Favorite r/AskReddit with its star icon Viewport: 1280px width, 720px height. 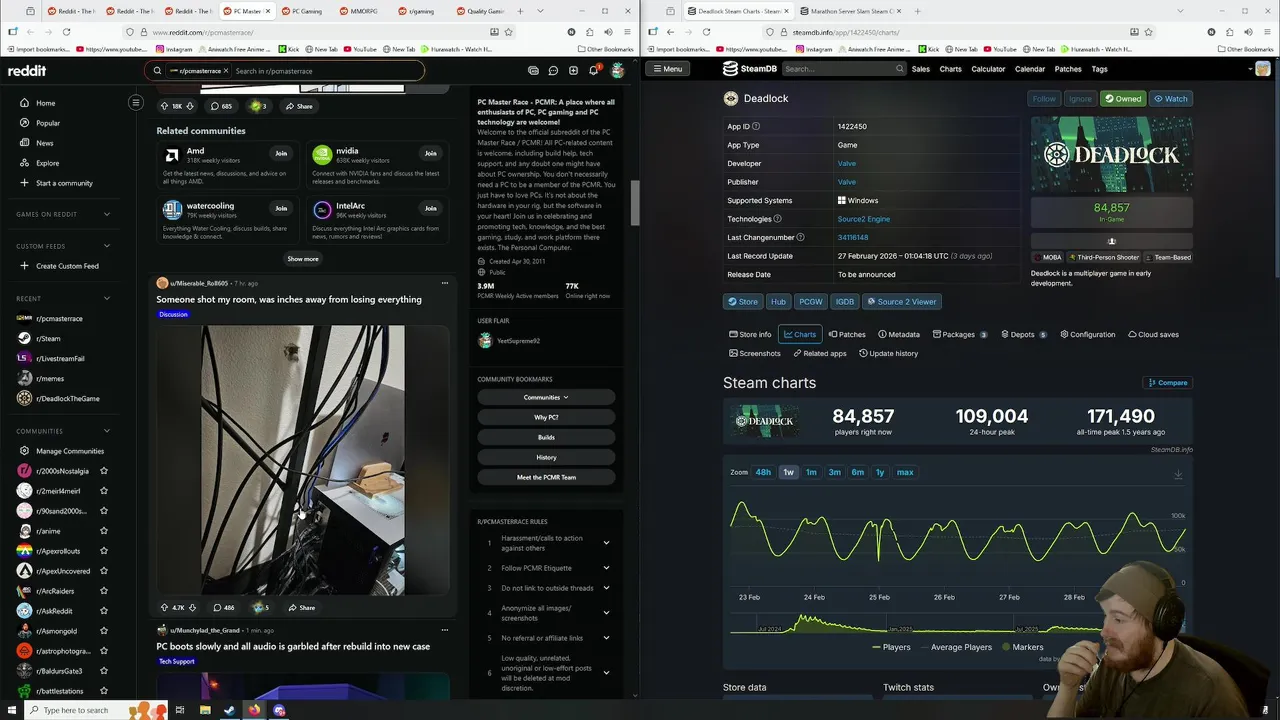point(104,611)
